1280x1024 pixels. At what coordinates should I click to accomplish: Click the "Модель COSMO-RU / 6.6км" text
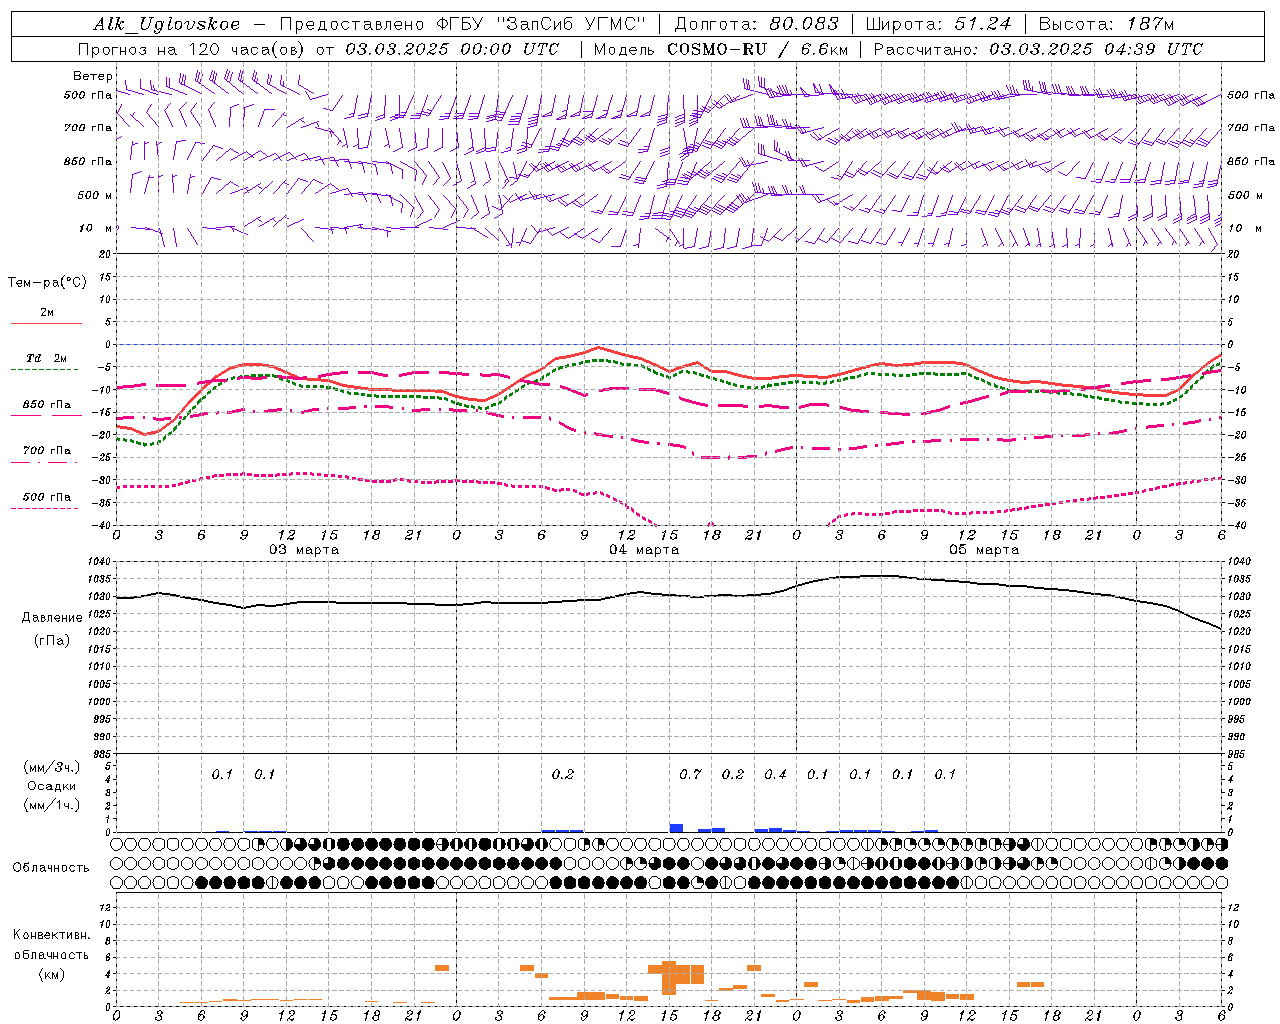720,49
